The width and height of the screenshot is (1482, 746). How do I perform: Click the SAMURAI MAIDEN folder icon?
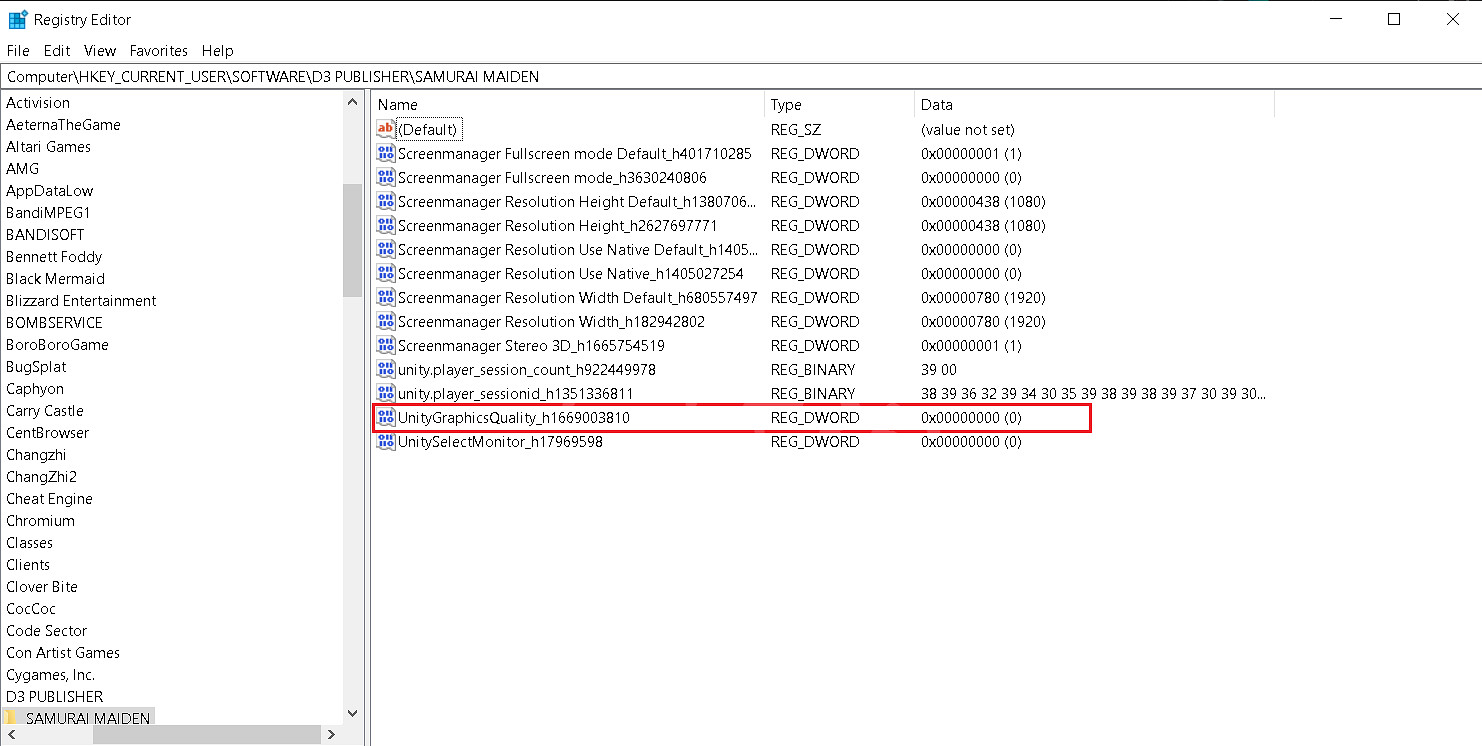(x=12, y=718)
